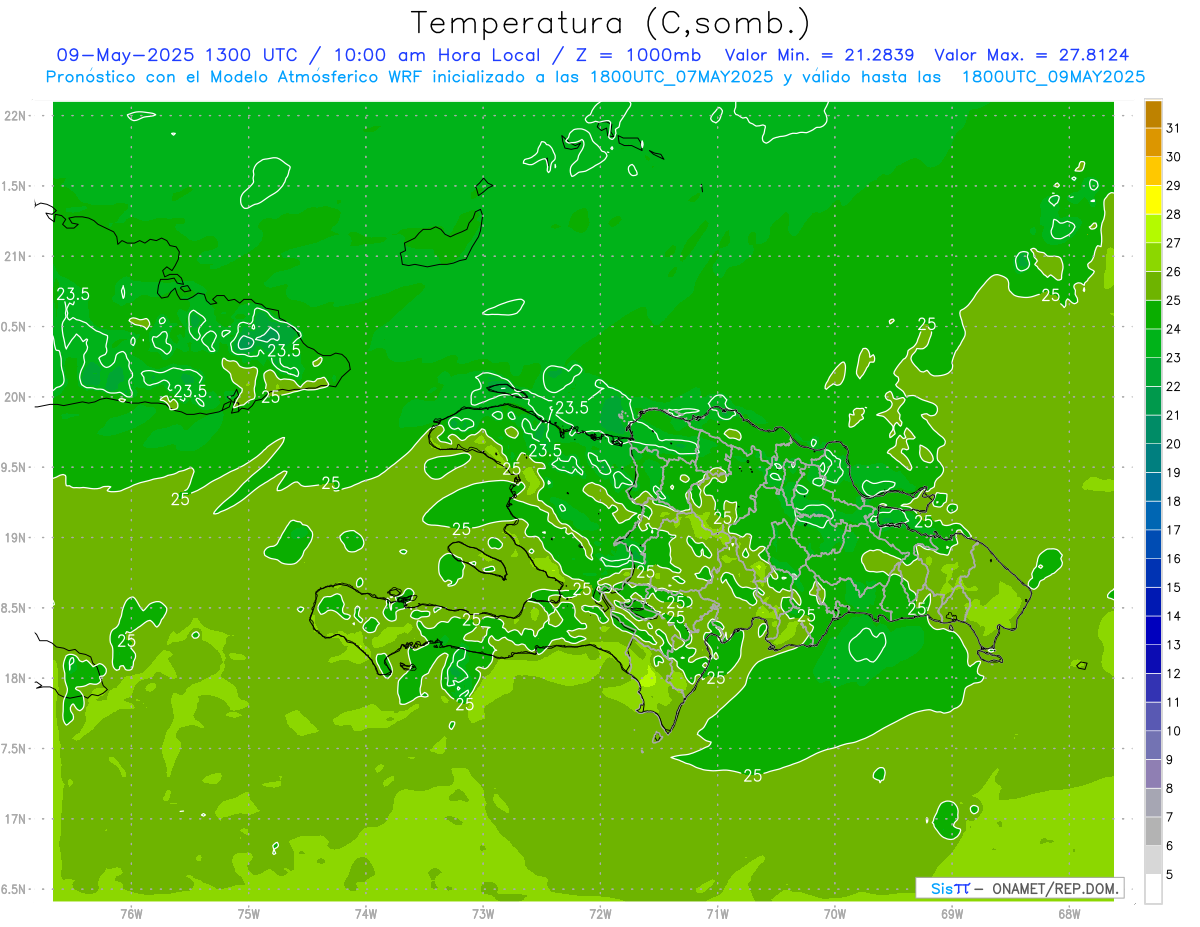Click the '22N' latitude axis label
The width and height of the screenshot is (1200, 927).
[x=14, y=116]
